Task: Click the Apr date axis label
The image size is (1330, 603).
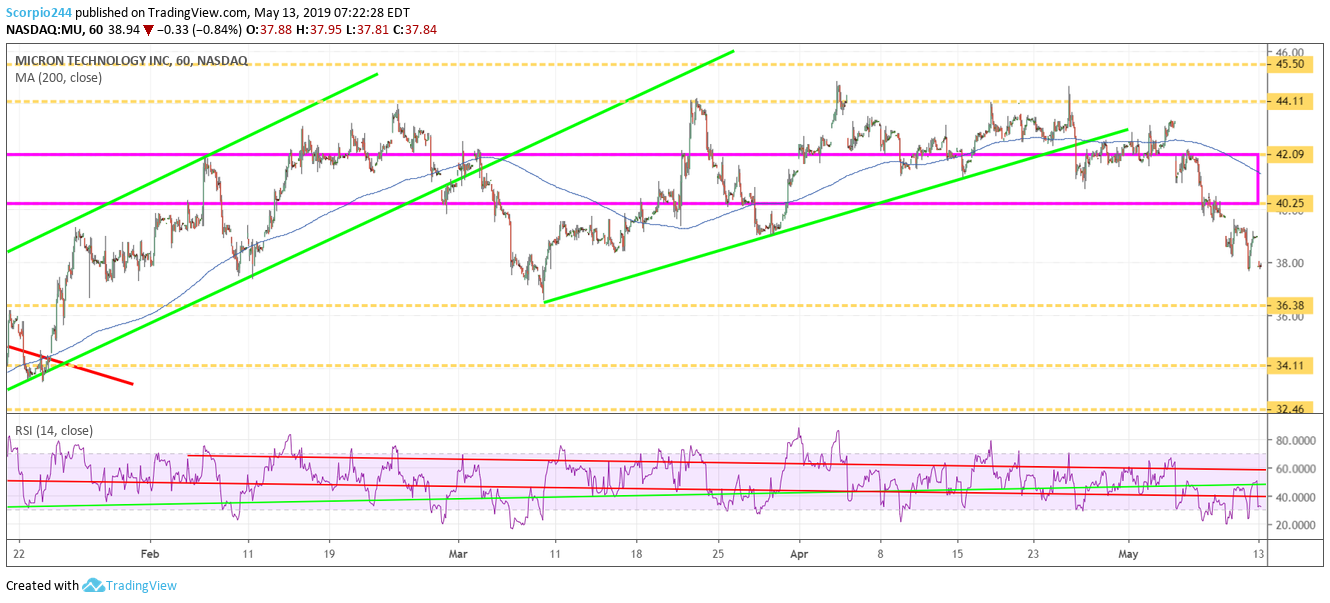Action: pos(799,552)
